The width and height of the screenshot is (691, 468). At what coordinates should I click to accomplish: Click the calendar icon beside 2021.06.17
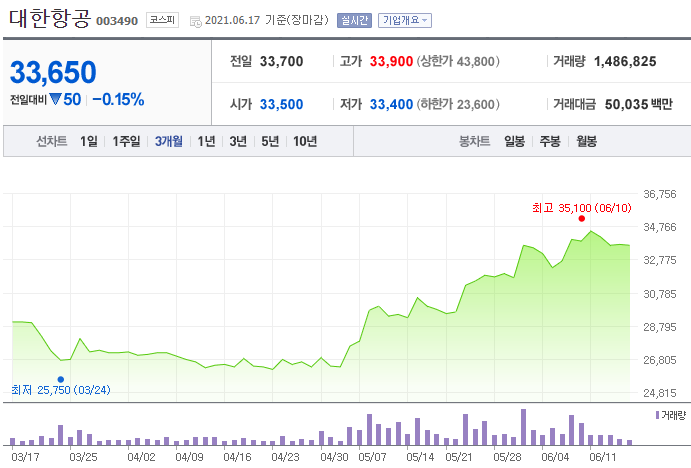point(196,21)
